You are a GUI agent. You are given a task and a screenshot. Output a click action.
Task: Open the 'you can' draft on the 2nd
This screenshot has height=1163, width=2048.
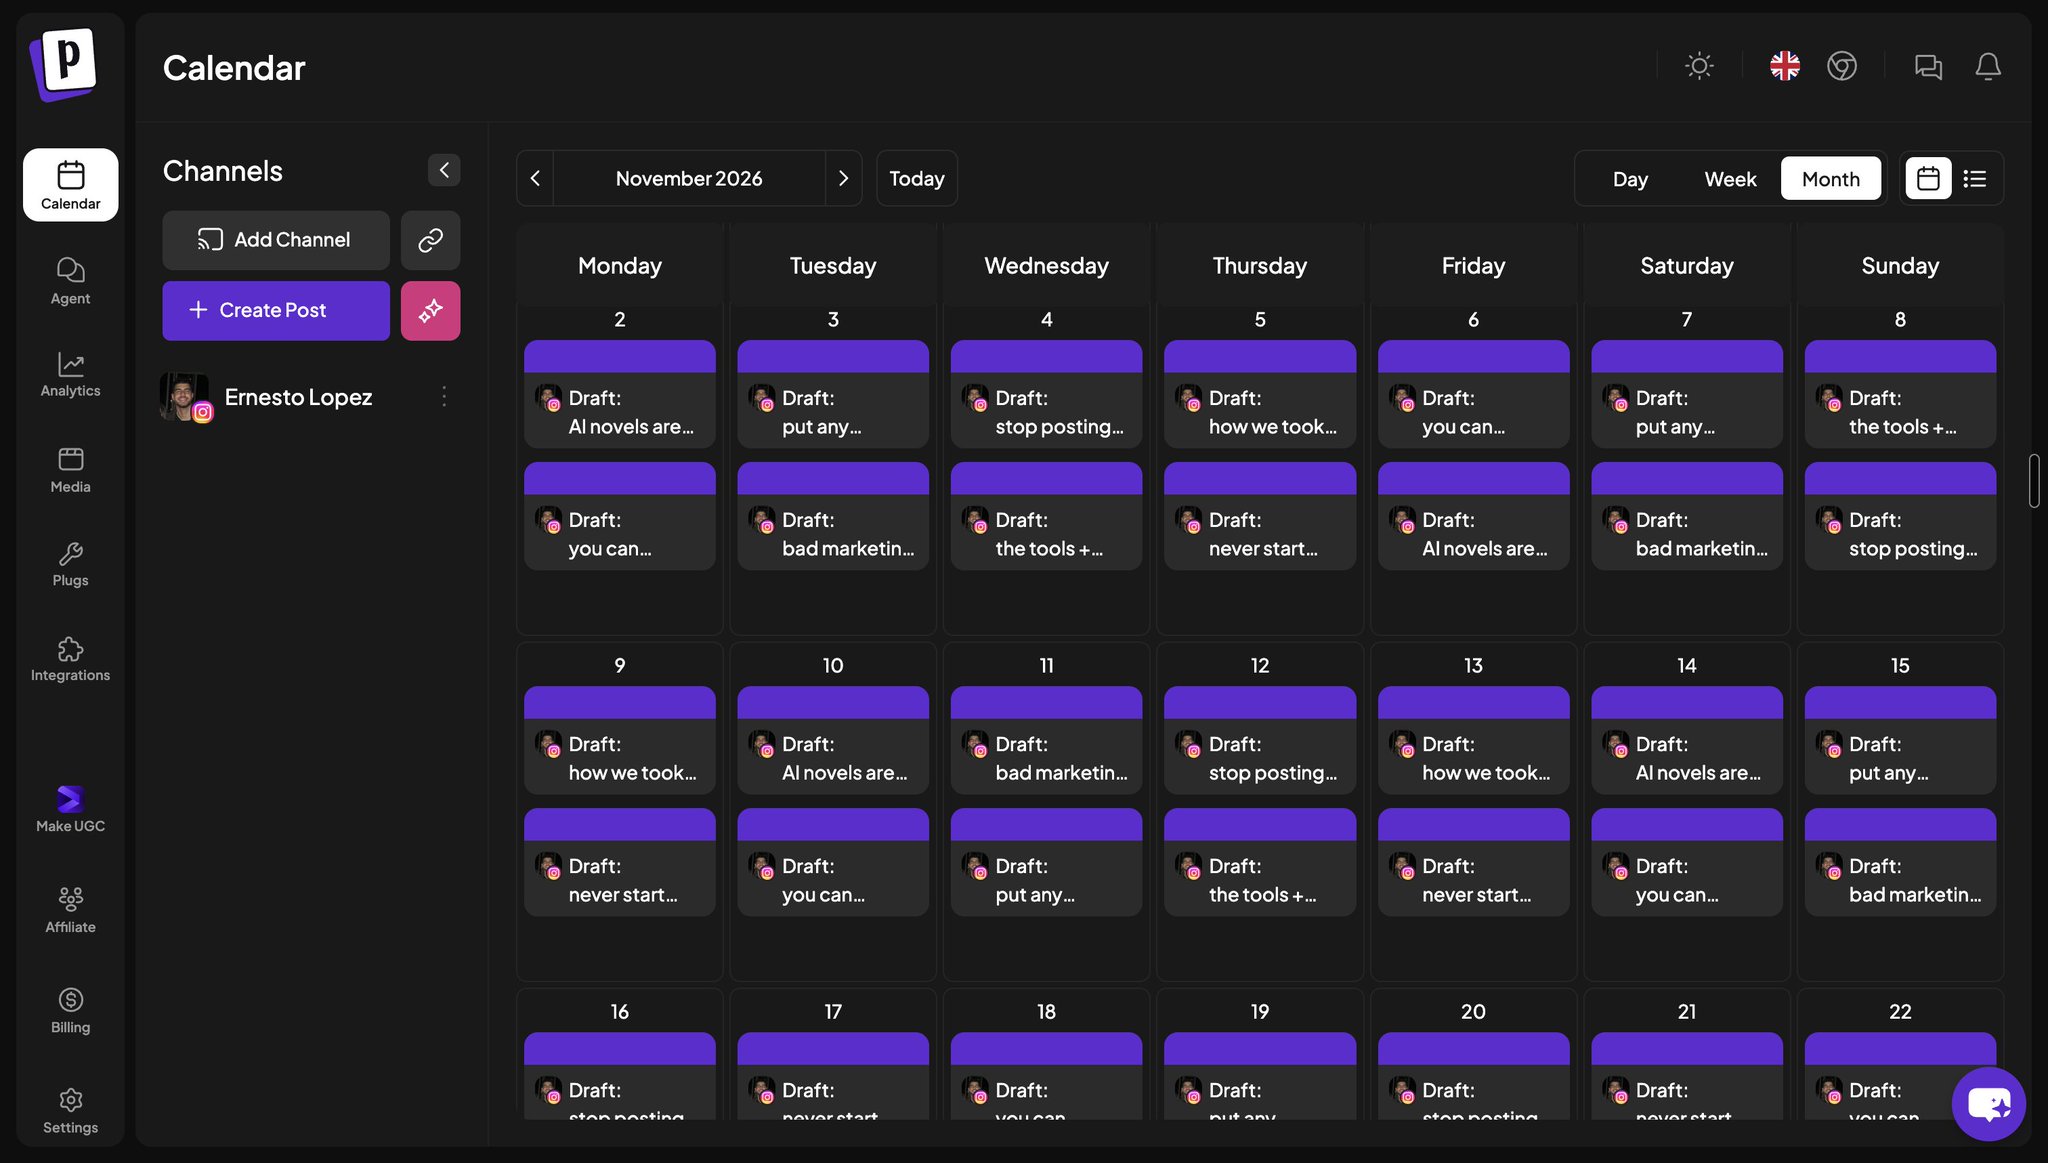click(620, 516)
